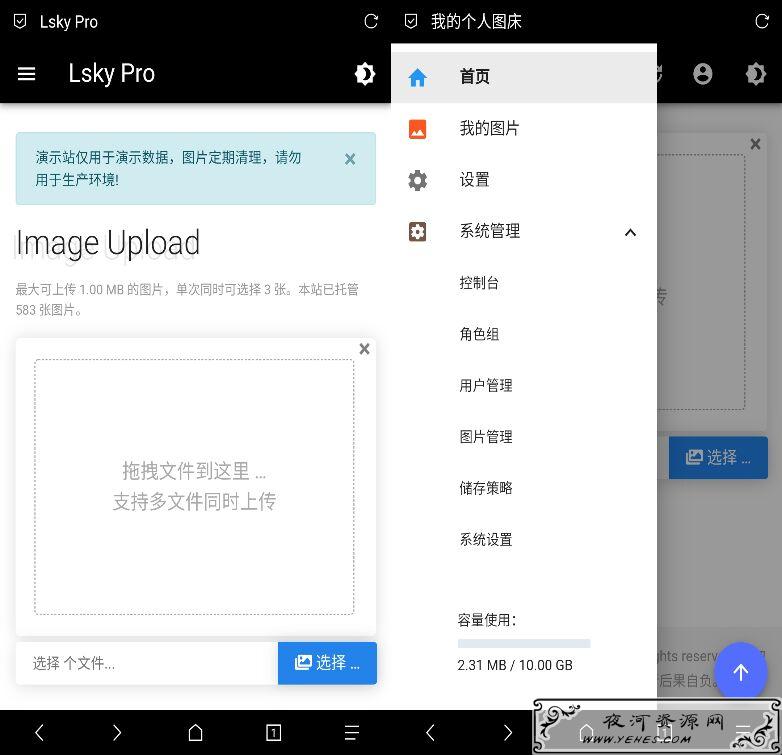Click the orange picture icon in drawer
Viewport: 782px width, 755px height.
417,129
